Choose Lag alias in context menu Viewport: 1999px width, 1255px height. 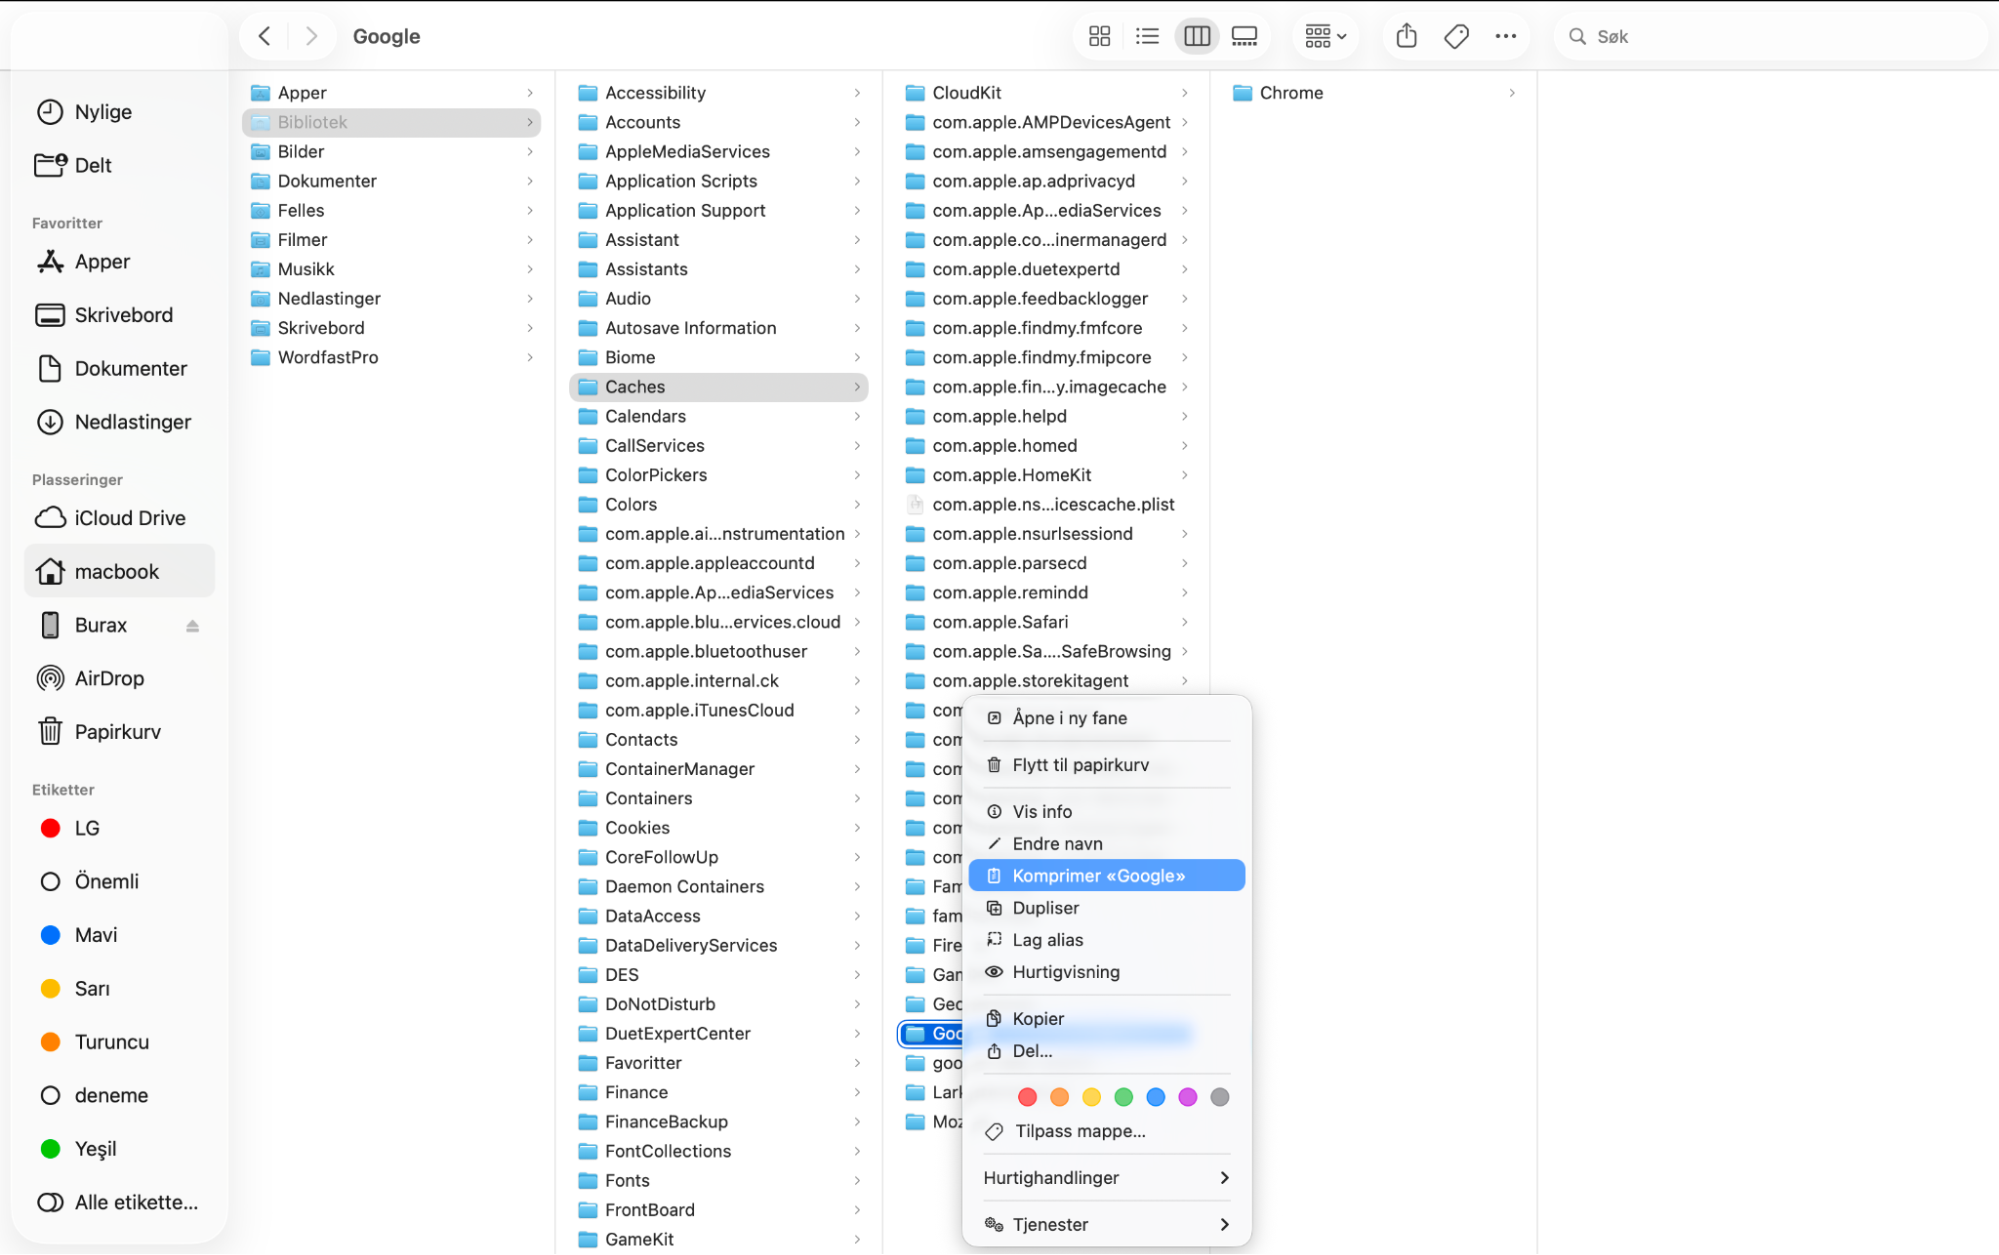point(1106,940)
